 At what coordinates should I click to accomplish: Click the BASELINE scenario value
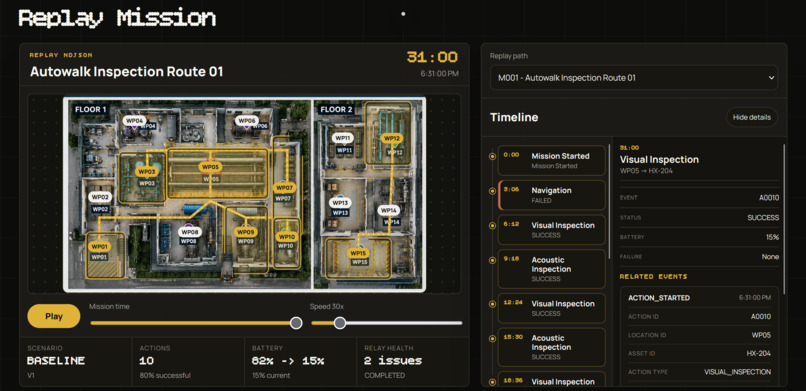pyautogui.click(x=57, y=361)
